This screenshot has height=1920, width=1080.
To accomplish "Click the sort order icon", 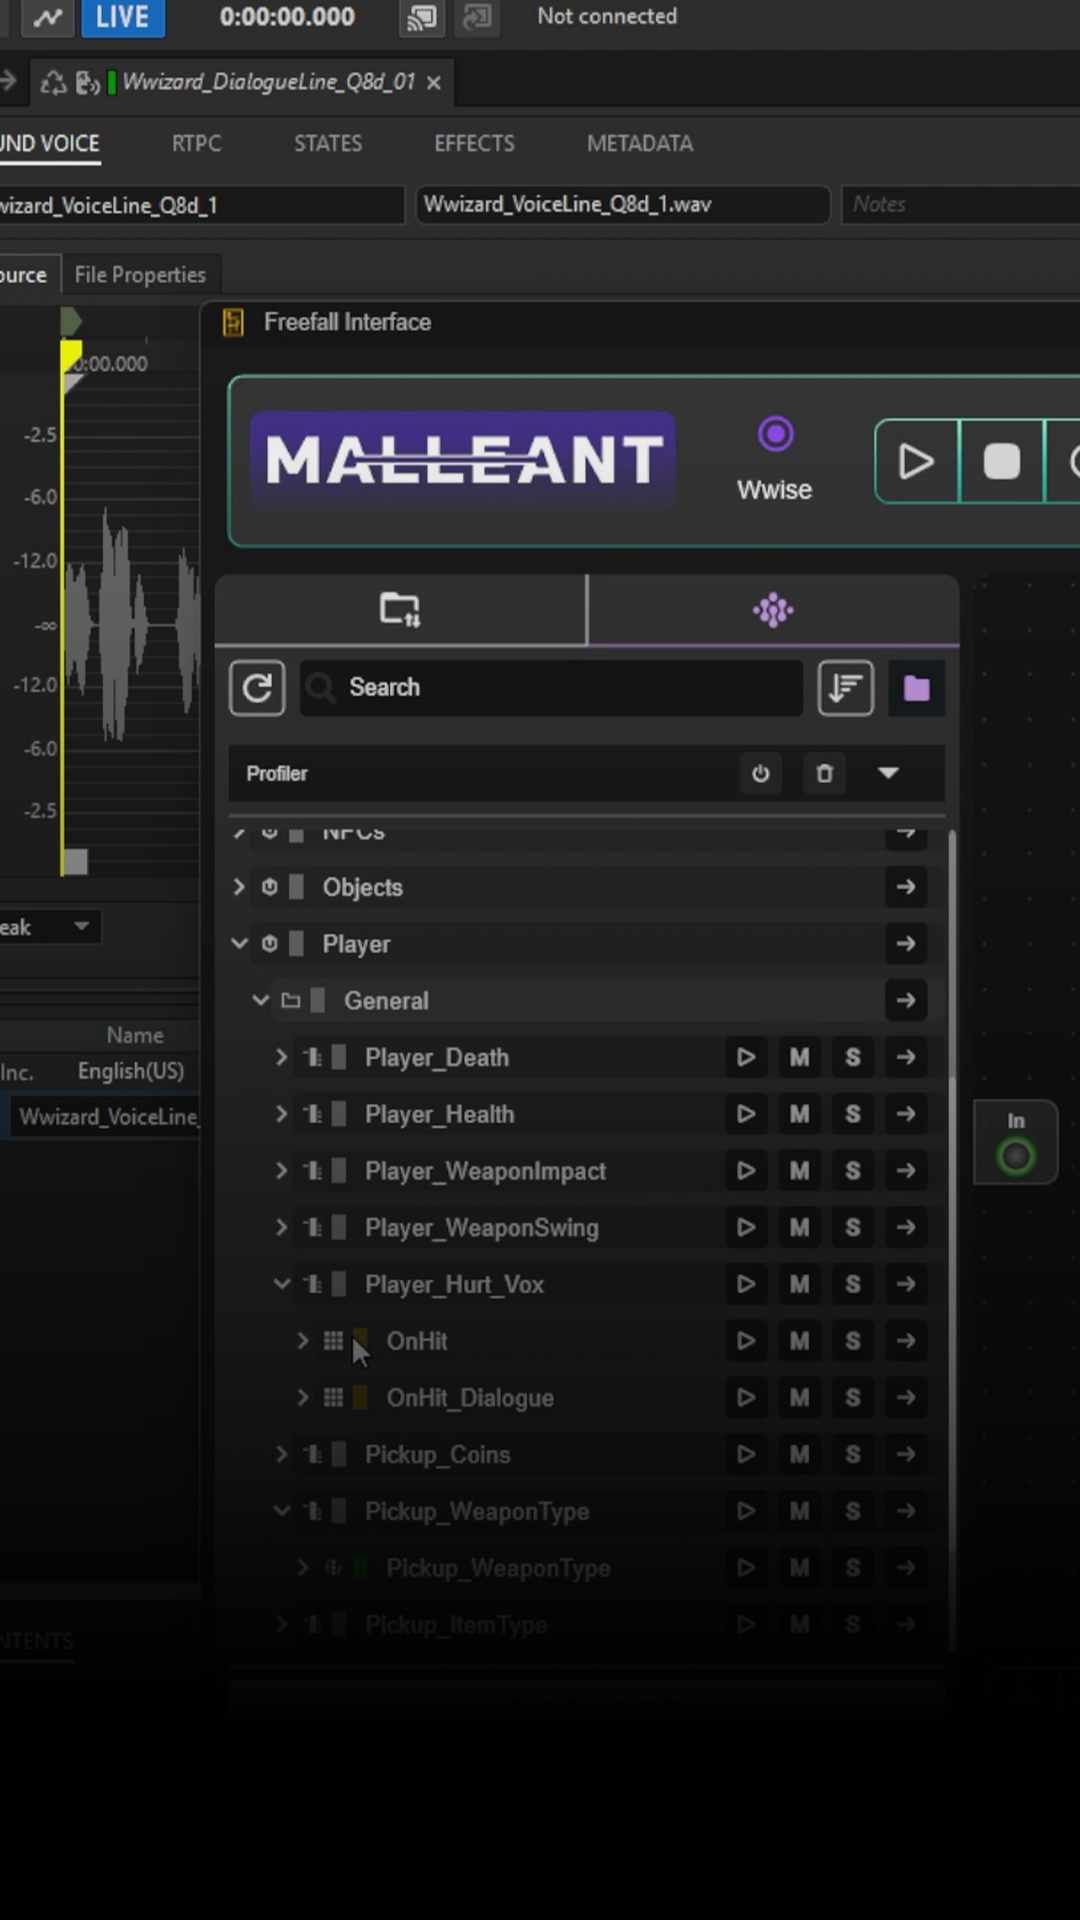I will pos(846,688).
